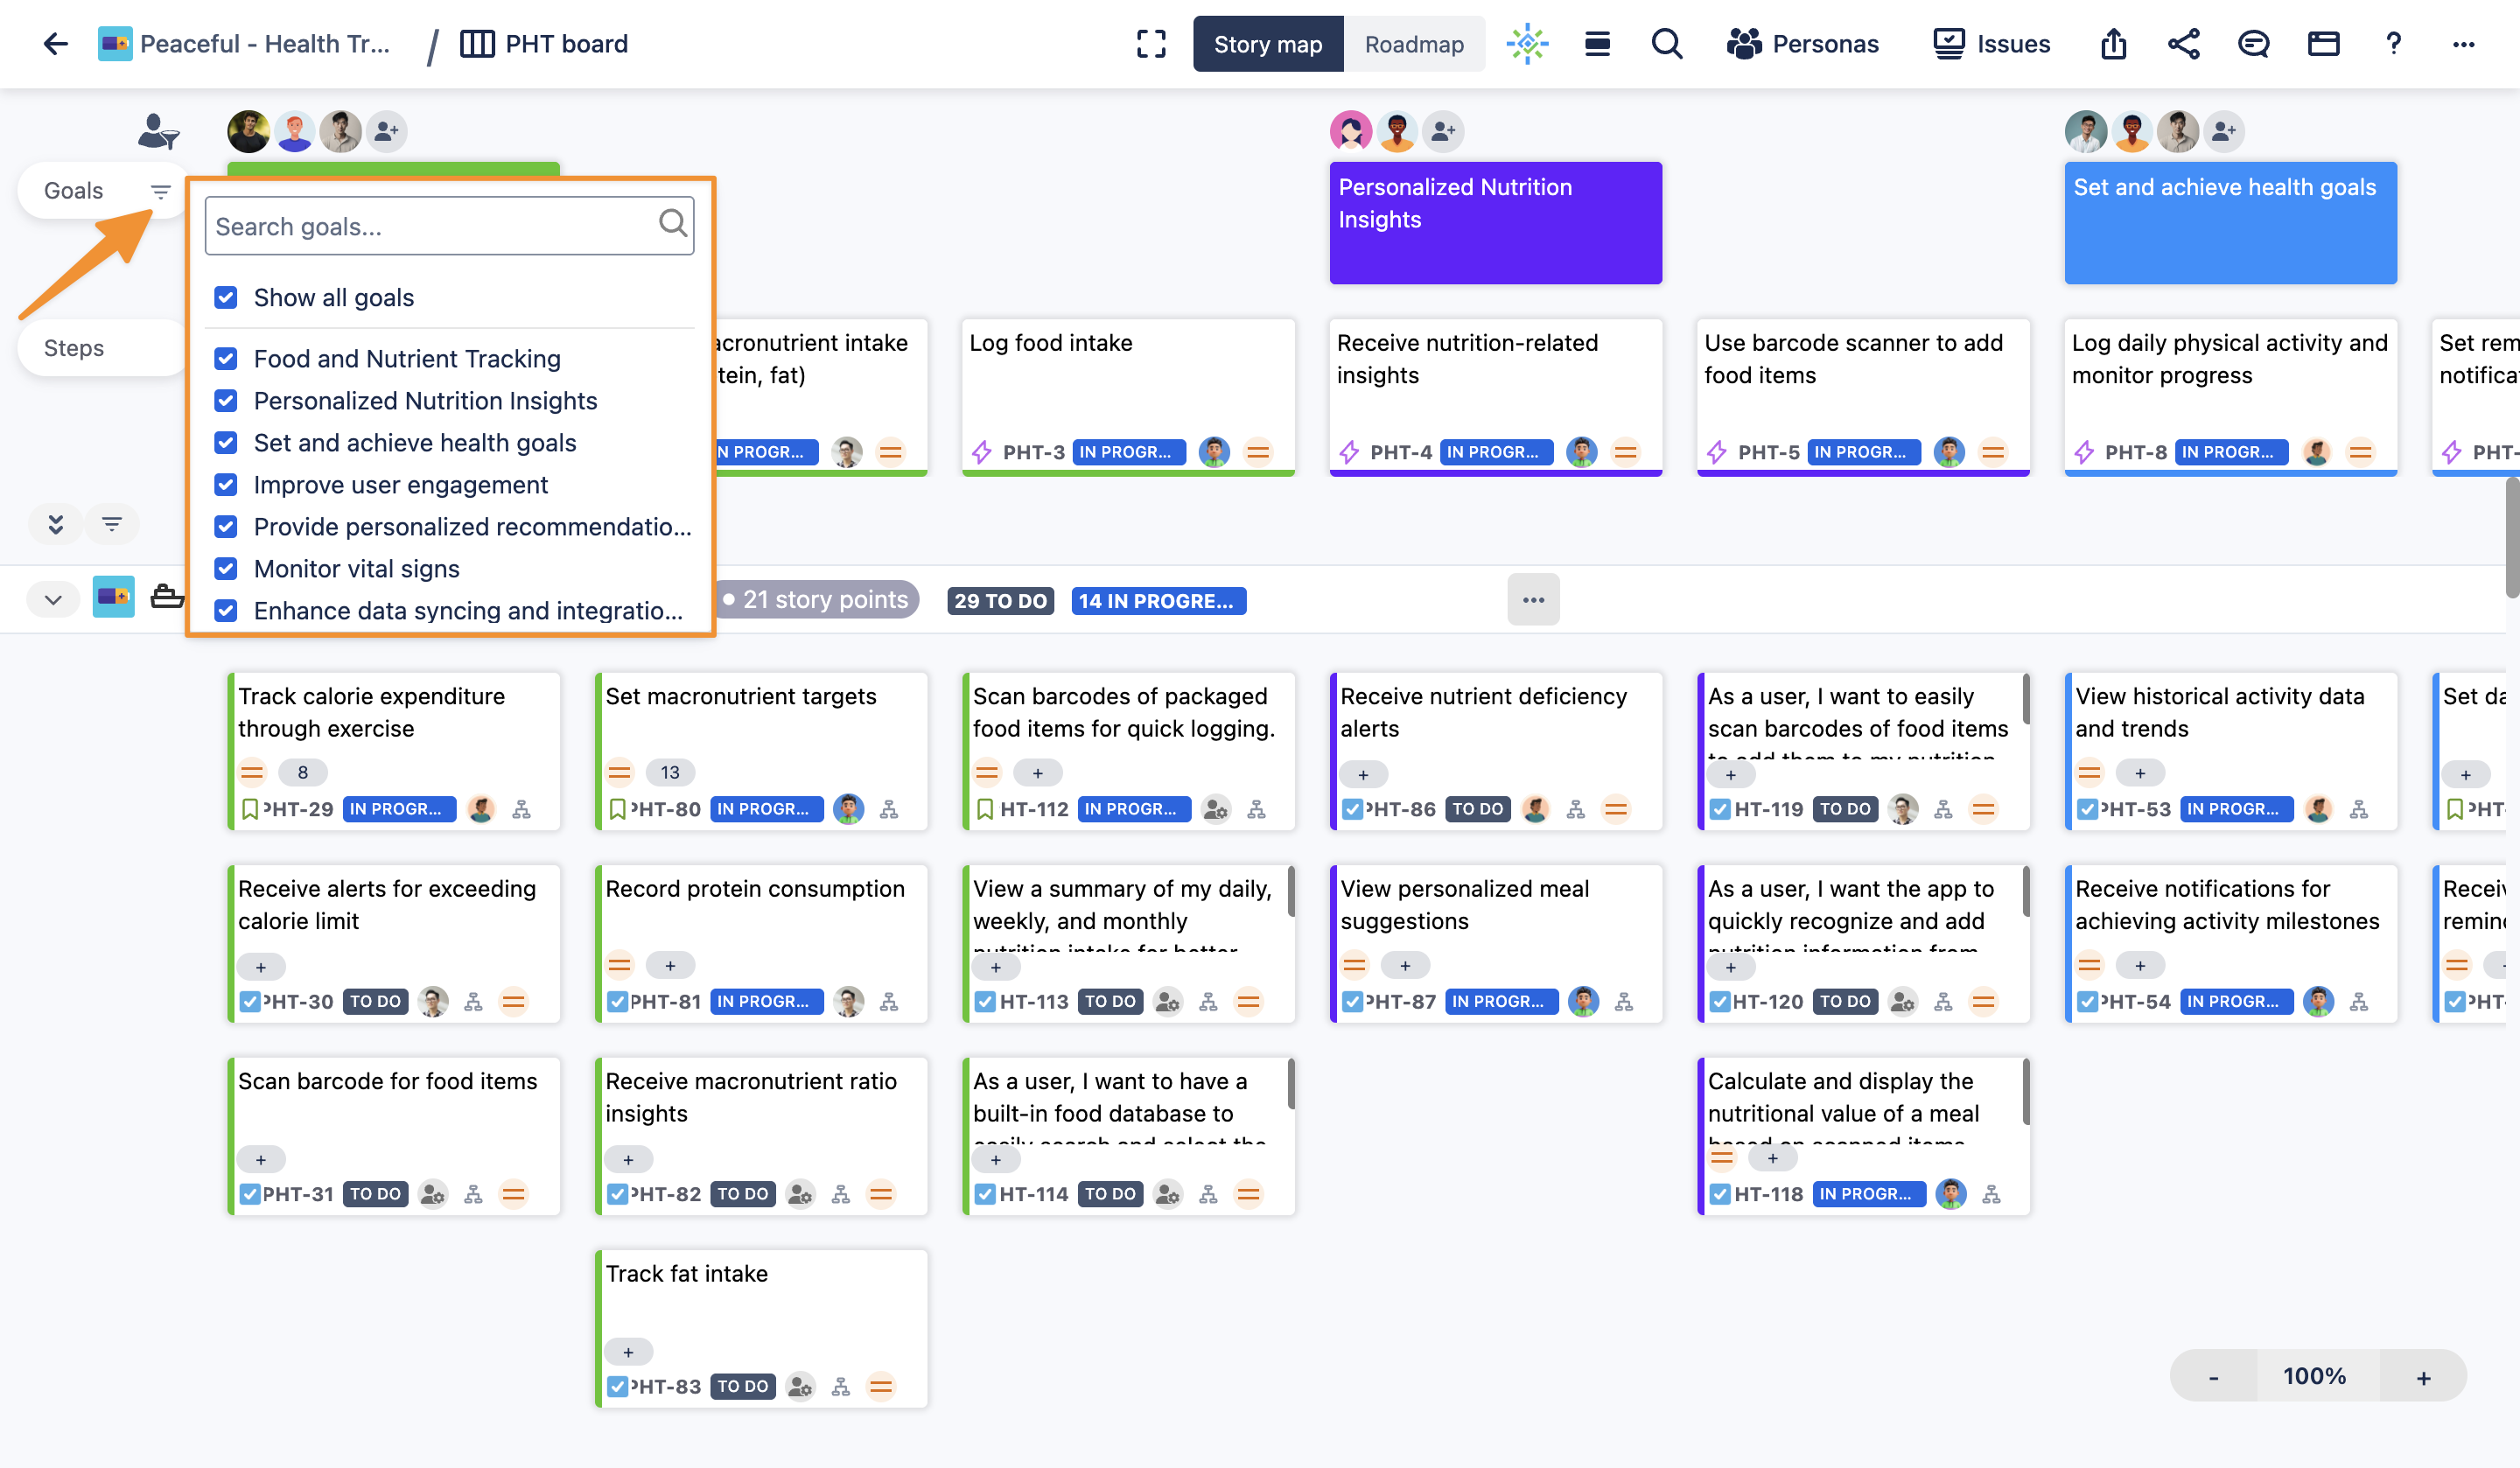
Task: Uncheck Improve user engagement goal
Action: (x=226, y=485)
